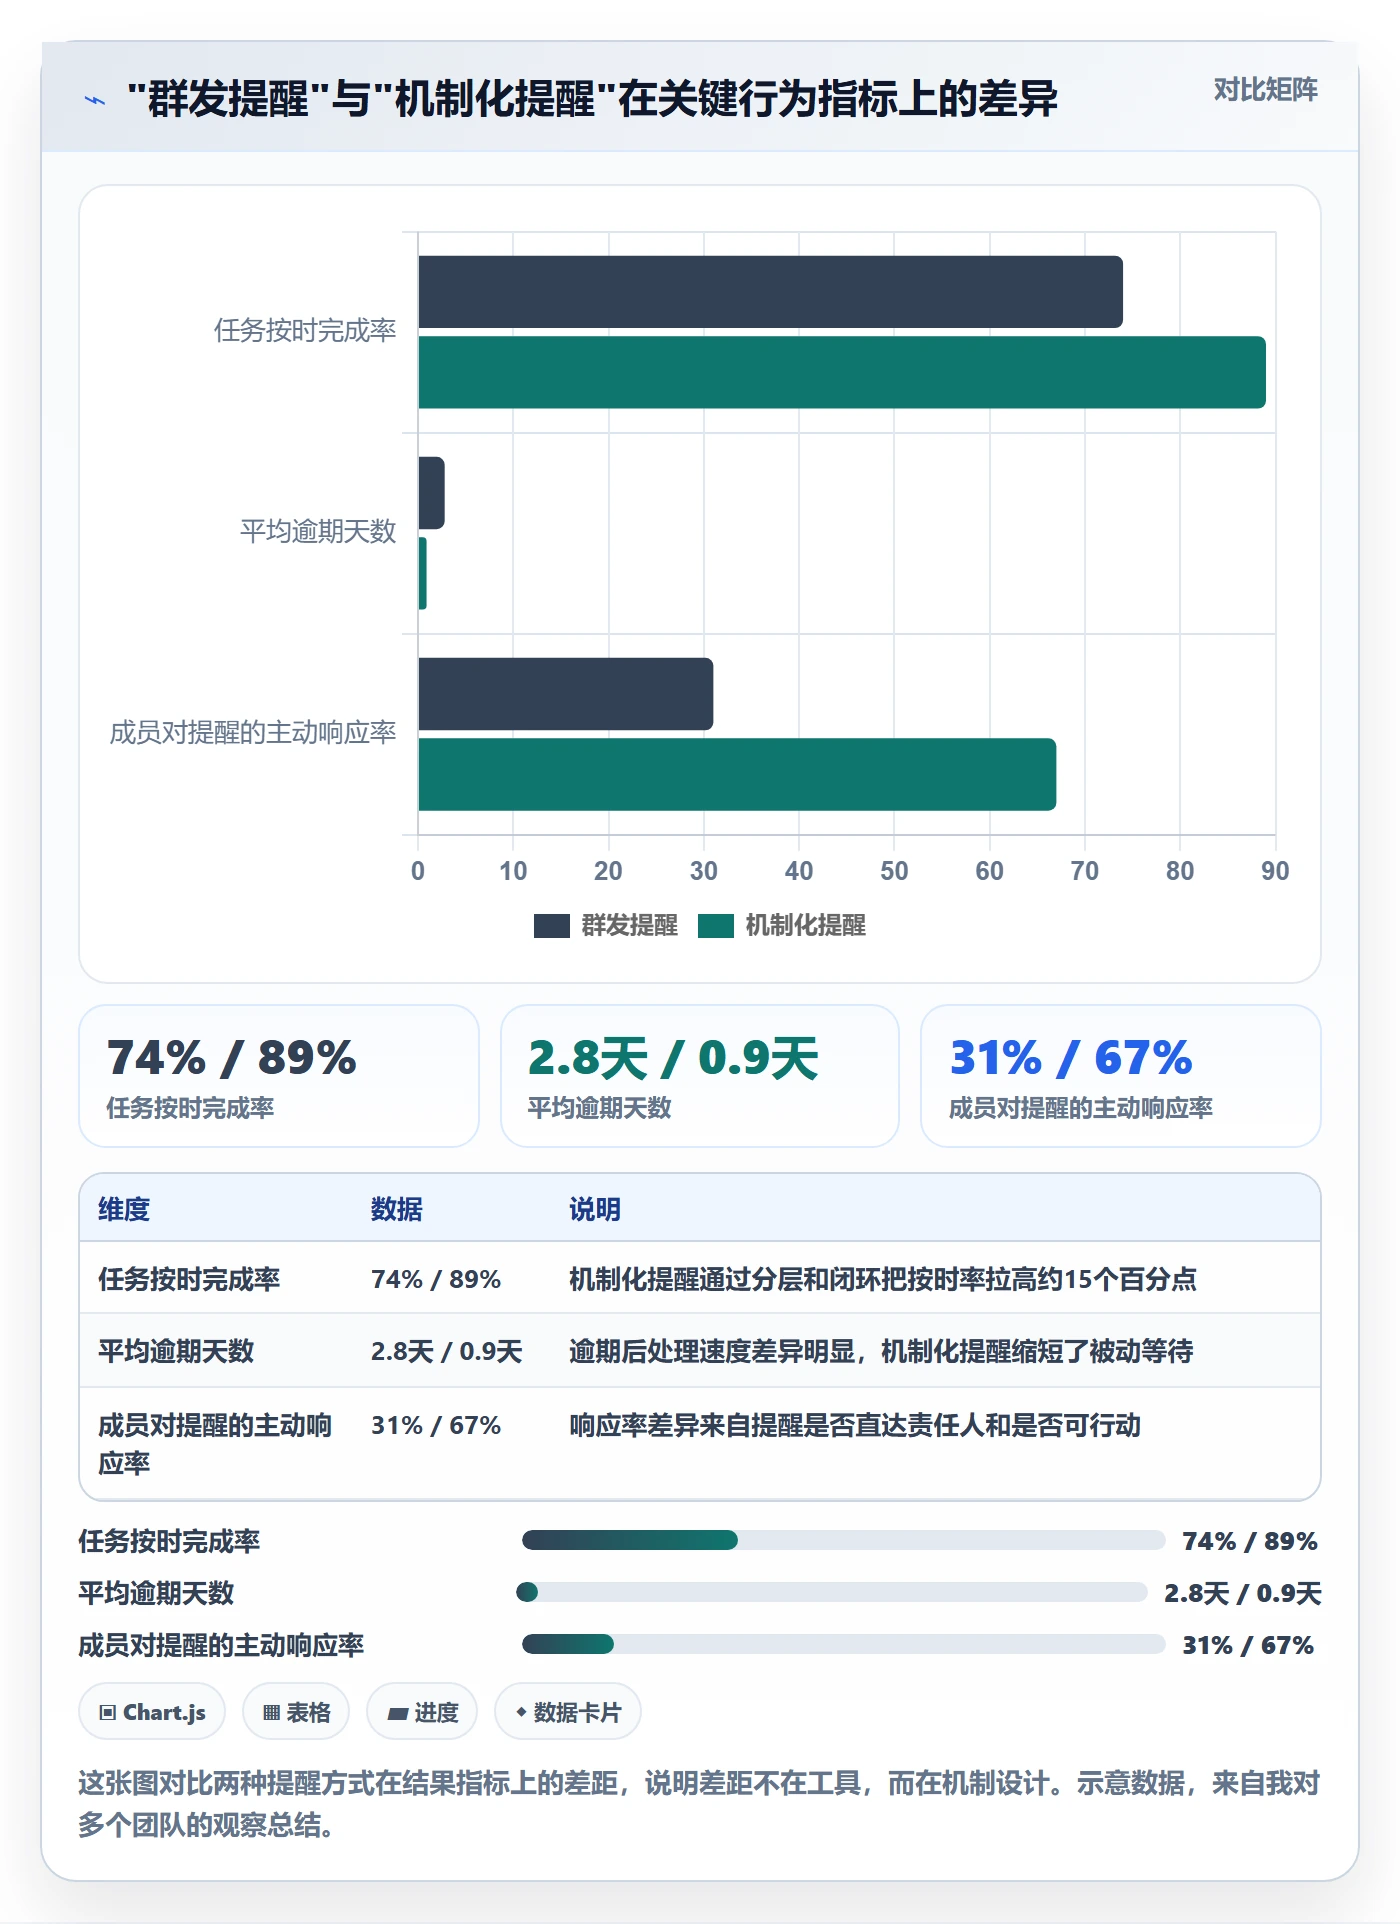The width and height of the screenshot is (1400, 1924).
Task: Click the chart x-axis tick 50
Action: [x=894, y=871]
